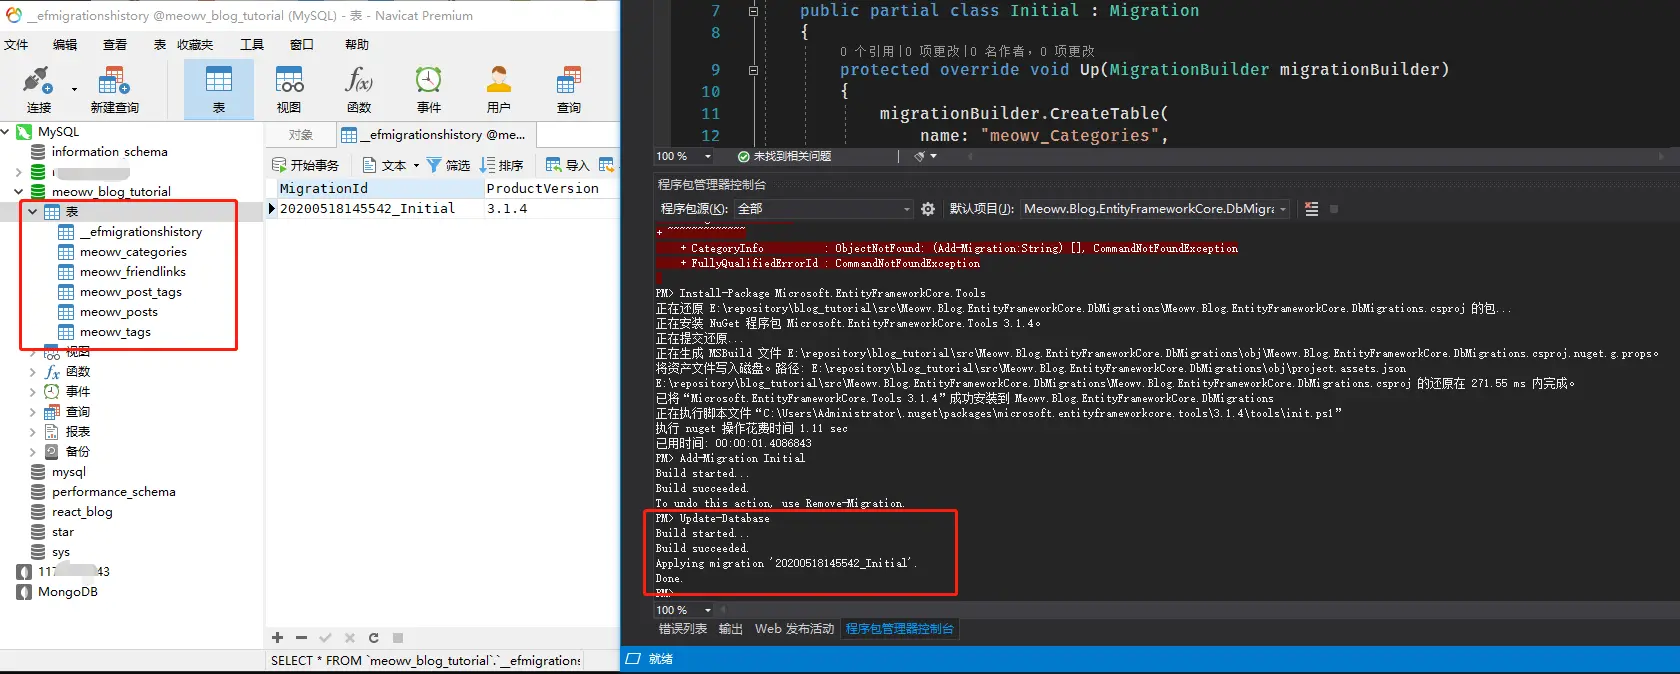
Task: Switch to the Web 发布活动 tab
Action: (x=794, y=629)
